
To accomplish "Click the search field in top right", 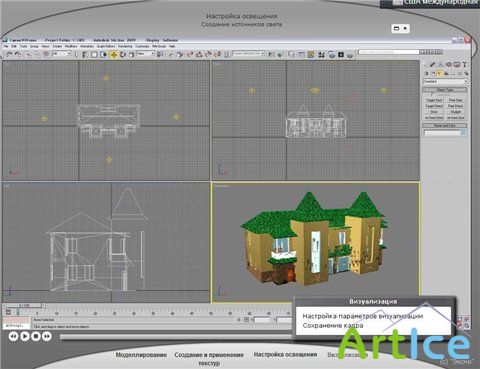I will click(x=389, y=52).
